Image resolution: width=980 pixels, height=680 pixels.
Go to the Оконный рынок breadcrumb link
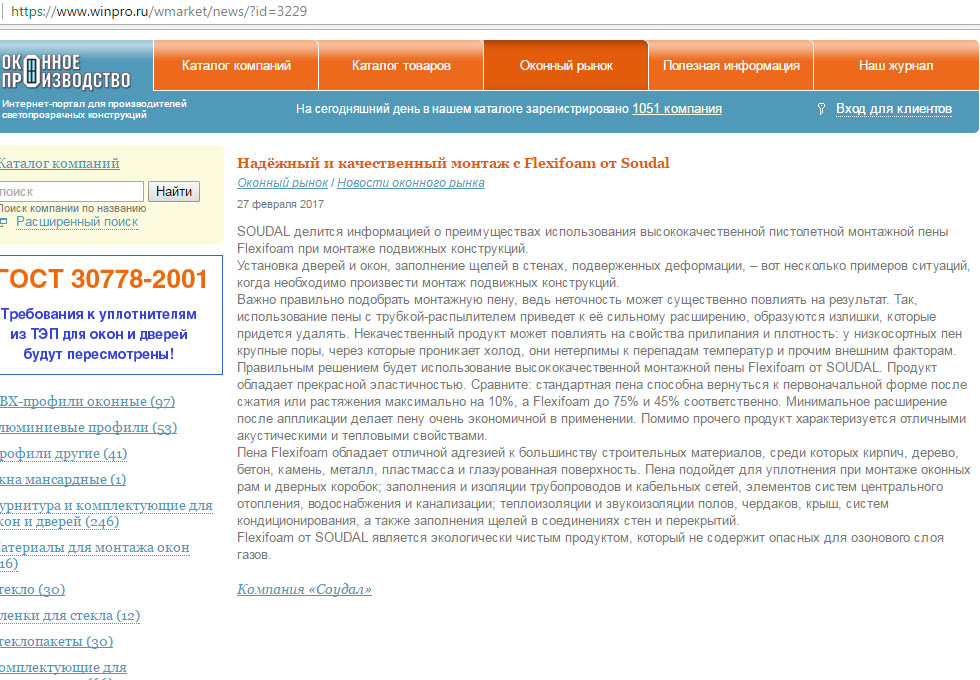point(282,182)
